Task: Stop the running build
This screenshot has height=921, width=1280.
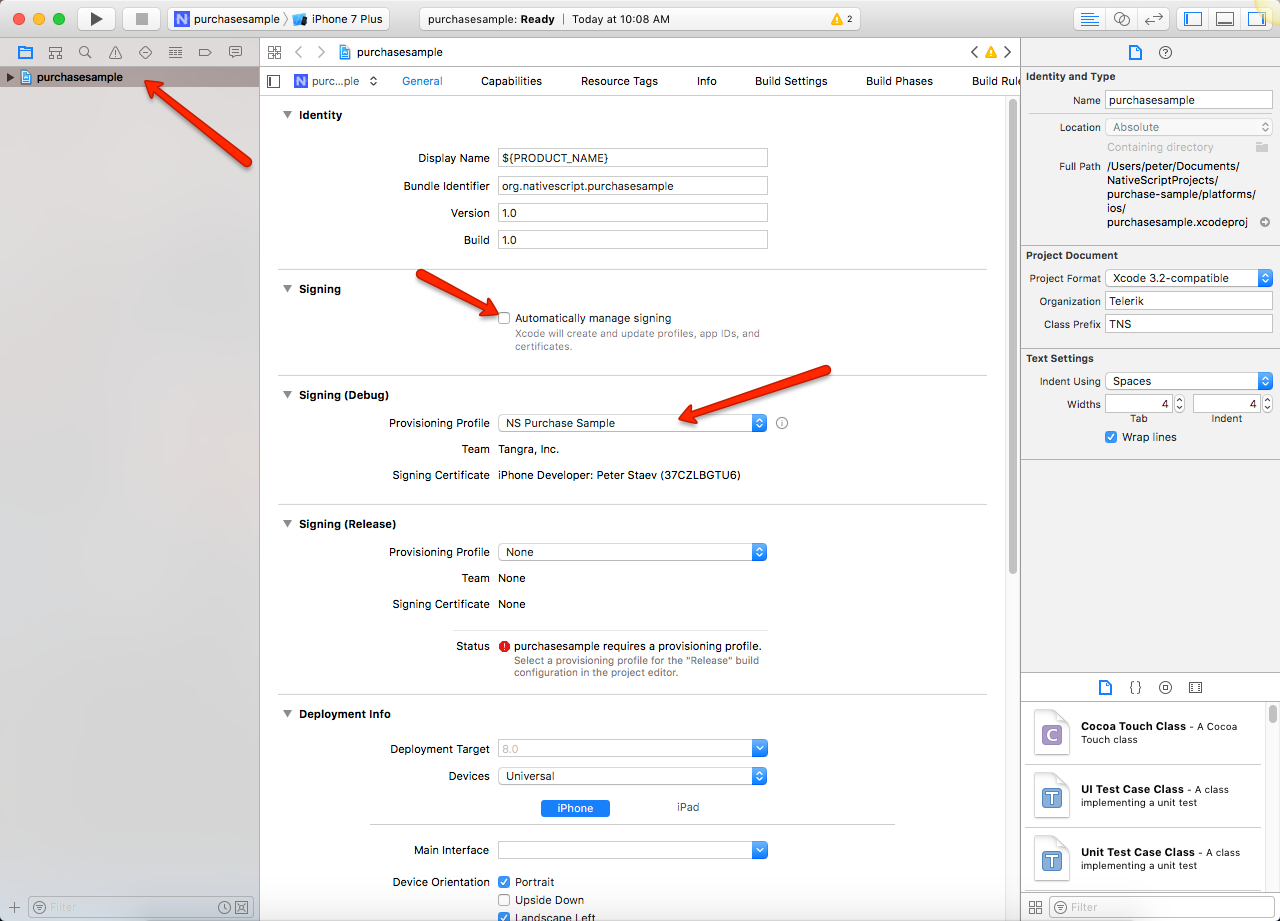Action: (141, 19)
